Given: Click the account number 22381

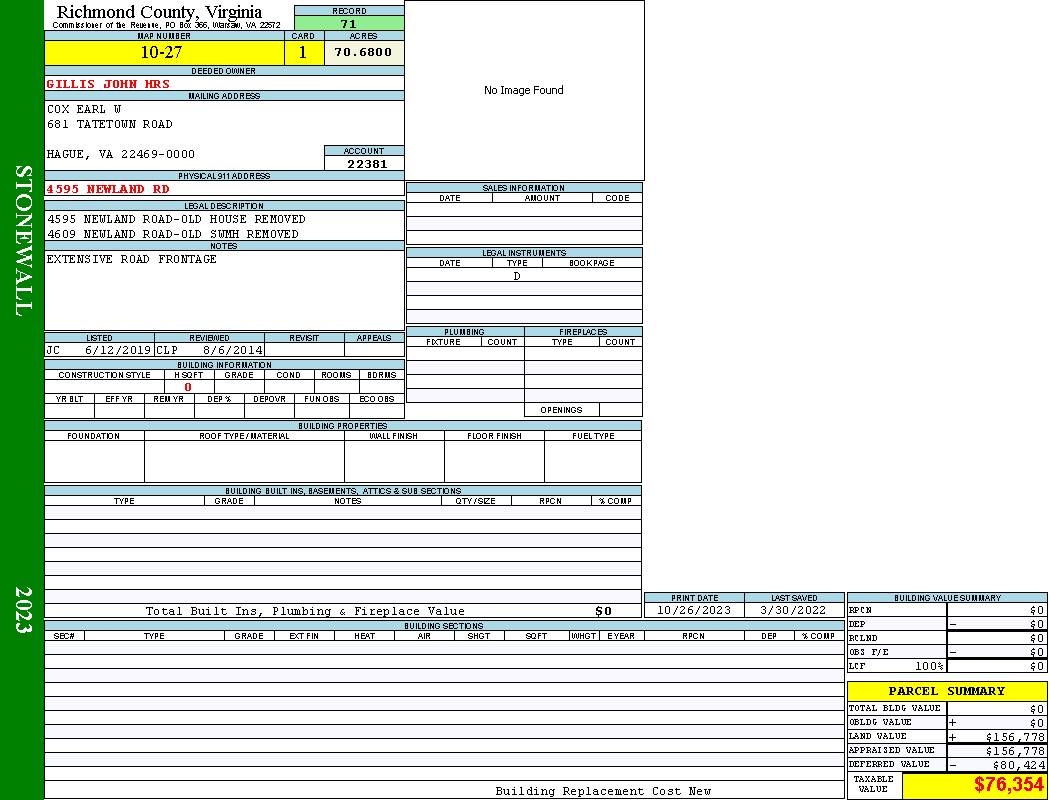Looking at the screenshot, I should click(x=364, y=164).
